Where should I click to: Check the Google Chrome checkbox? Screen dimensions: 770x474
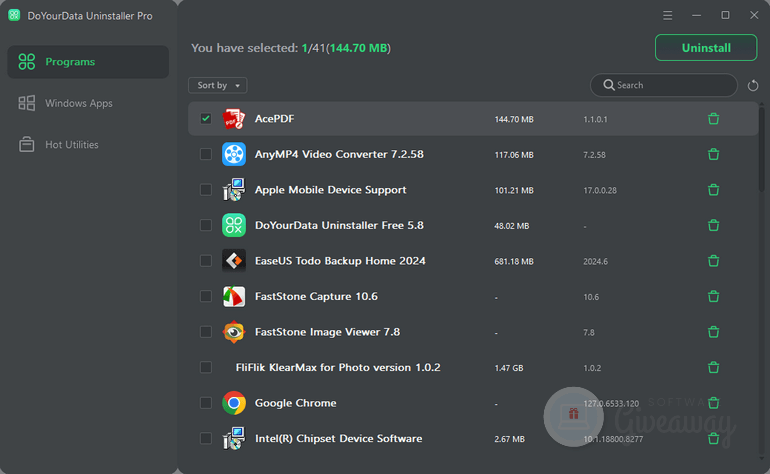coord(206,403)
